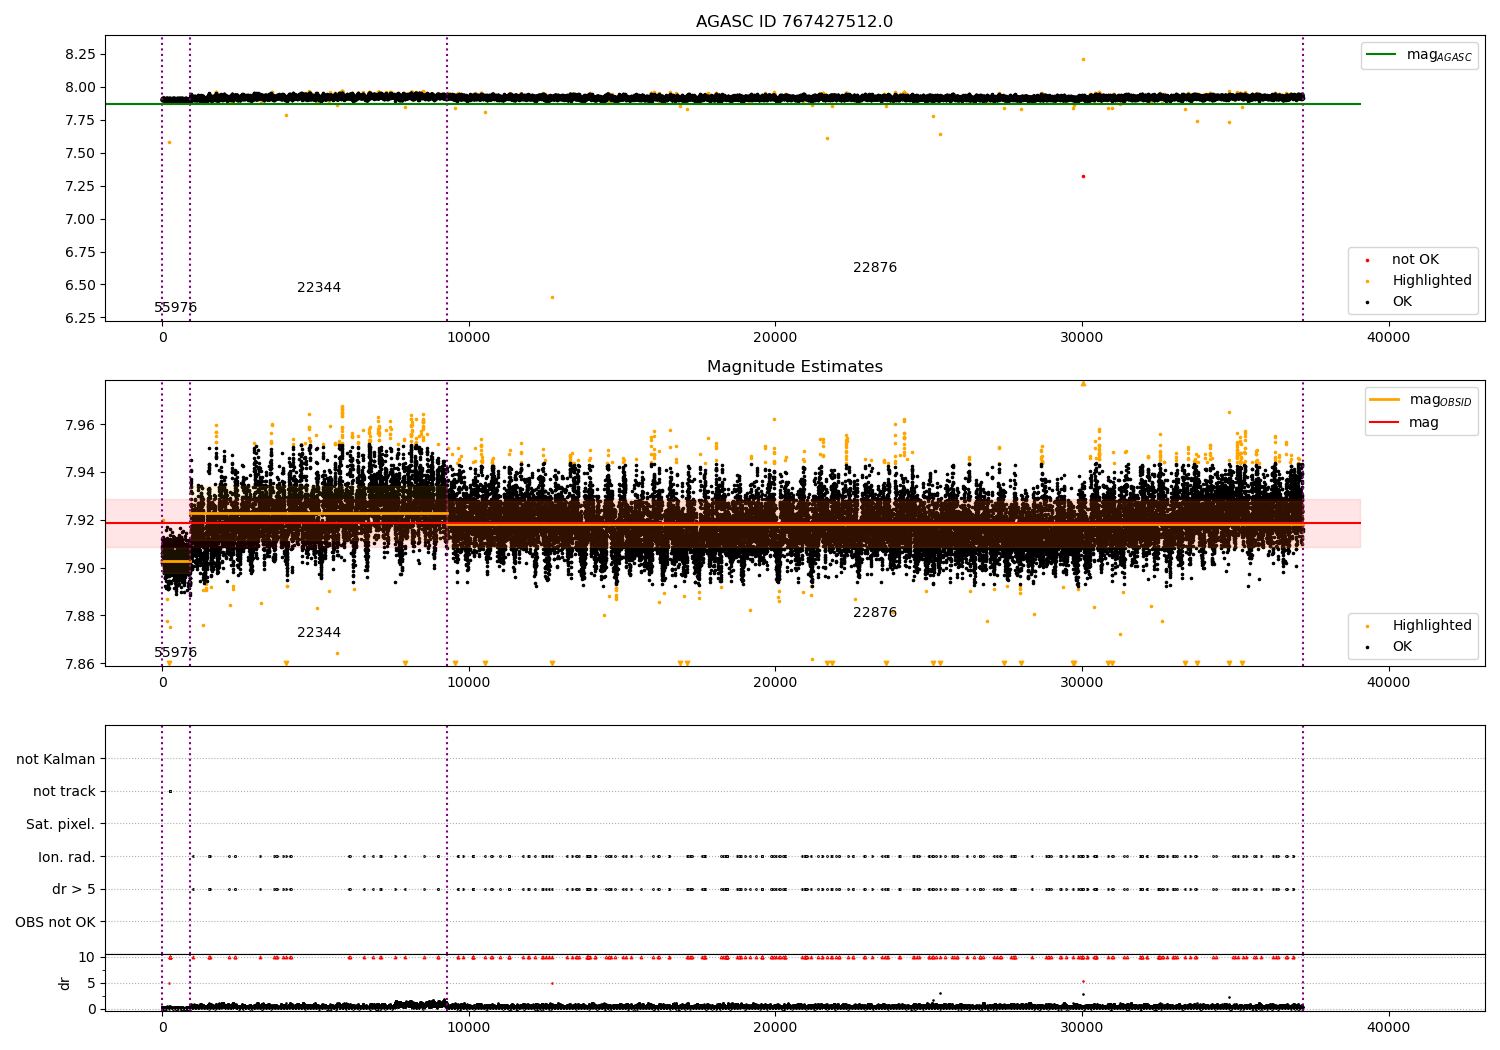Click the 6.75 y-axis tick label
Image resolution: width=1500 pixels, height=1050 pixels.
click(x=78, y=252)
